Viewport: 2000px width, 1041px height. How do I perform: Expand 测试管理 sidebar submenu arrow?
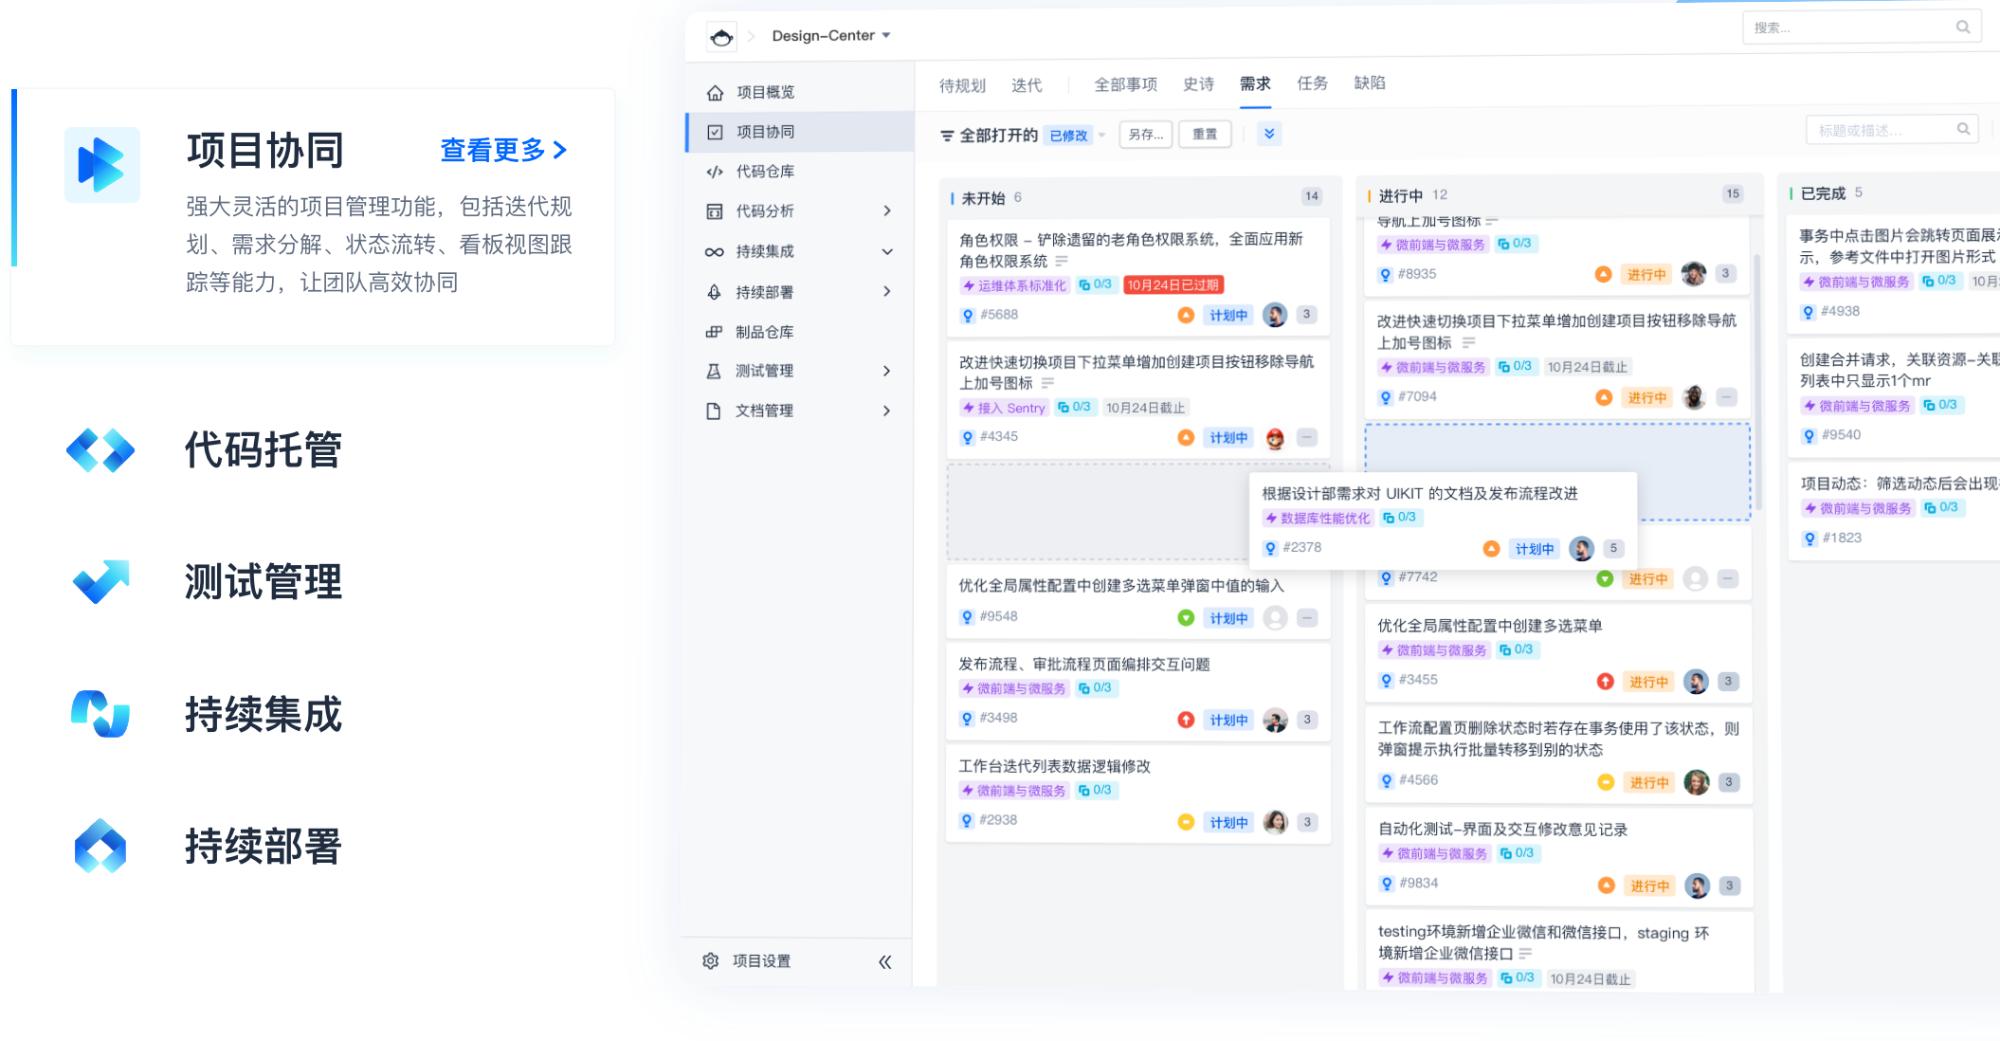tap(887, 371)
